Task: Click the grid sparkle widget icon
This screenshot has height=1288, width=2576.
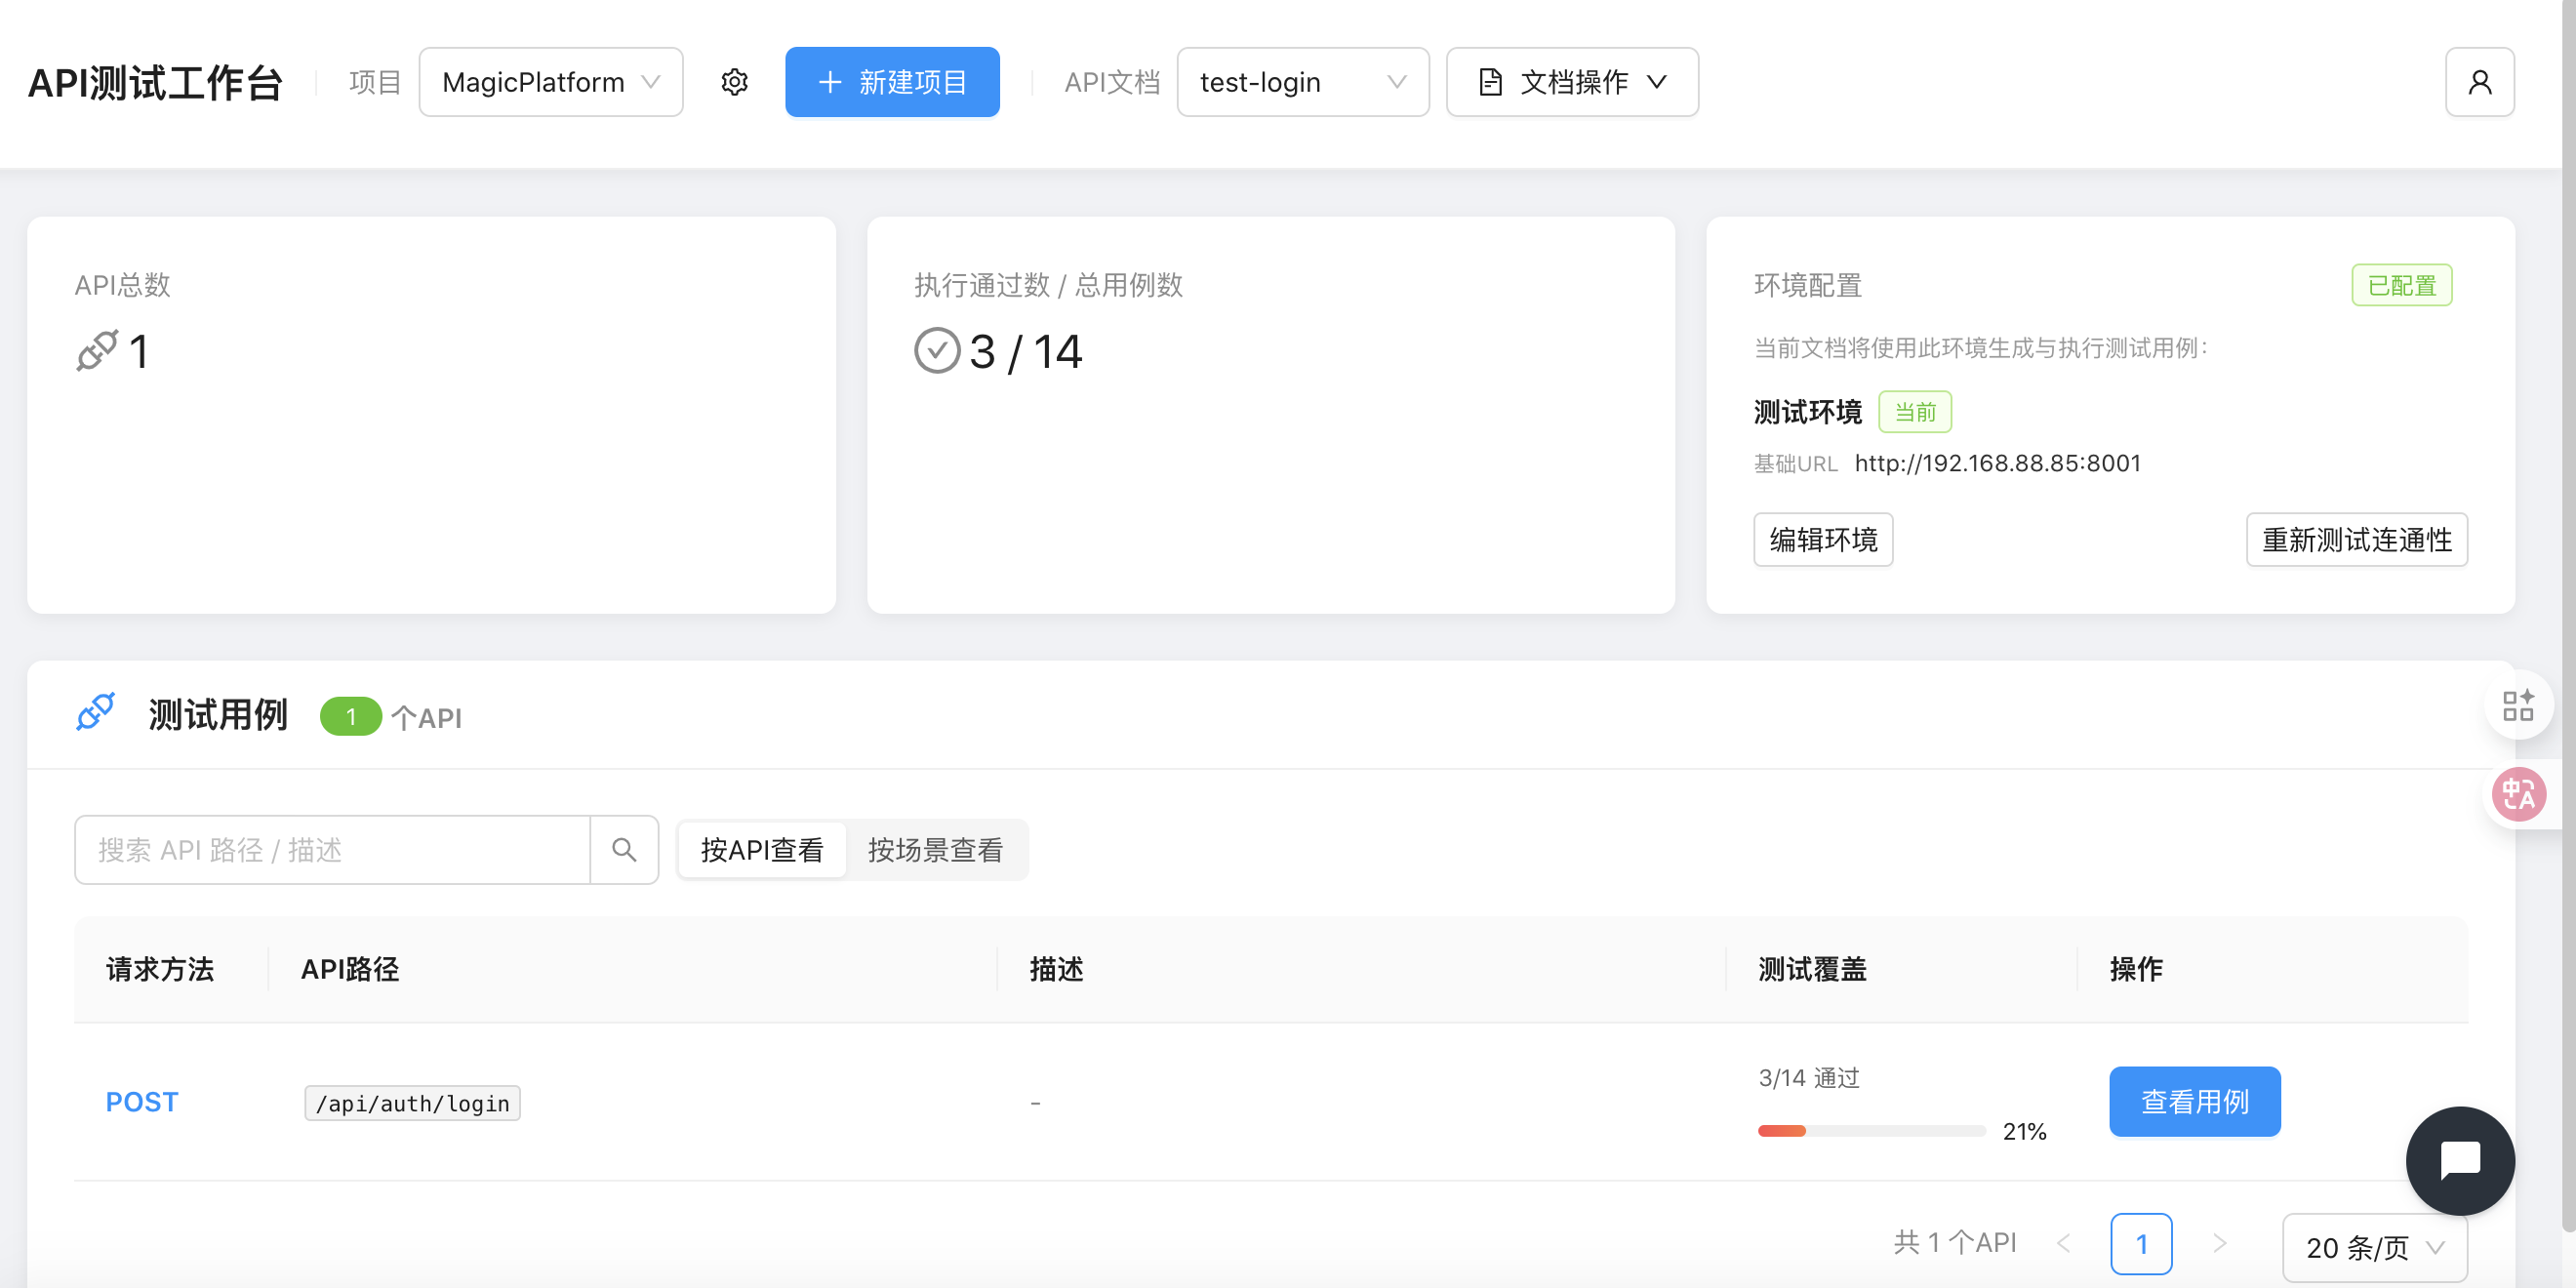Action: 2518,705
